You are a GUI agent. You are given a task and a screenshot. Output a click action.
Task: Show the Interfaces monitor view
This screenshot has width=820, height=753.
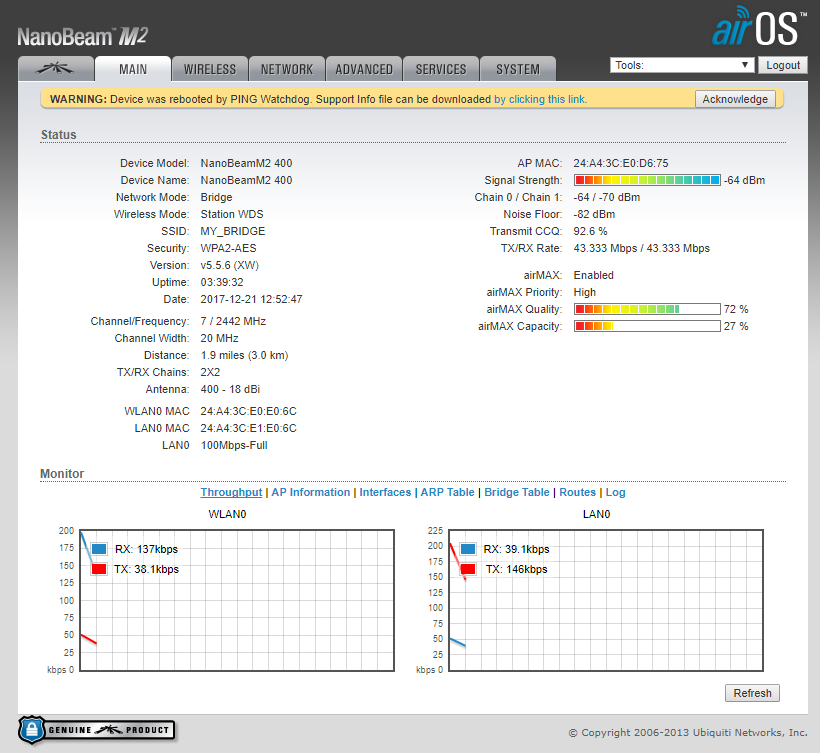tap(385, 492)
